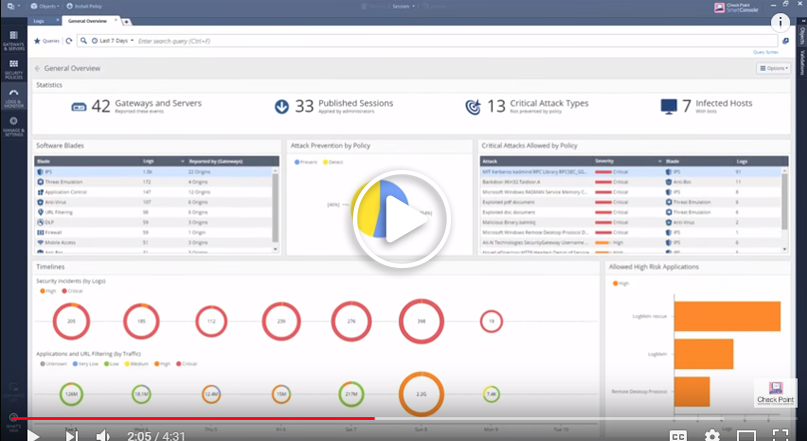Go back using arrow beside General Overview

(x=38, y=68)
